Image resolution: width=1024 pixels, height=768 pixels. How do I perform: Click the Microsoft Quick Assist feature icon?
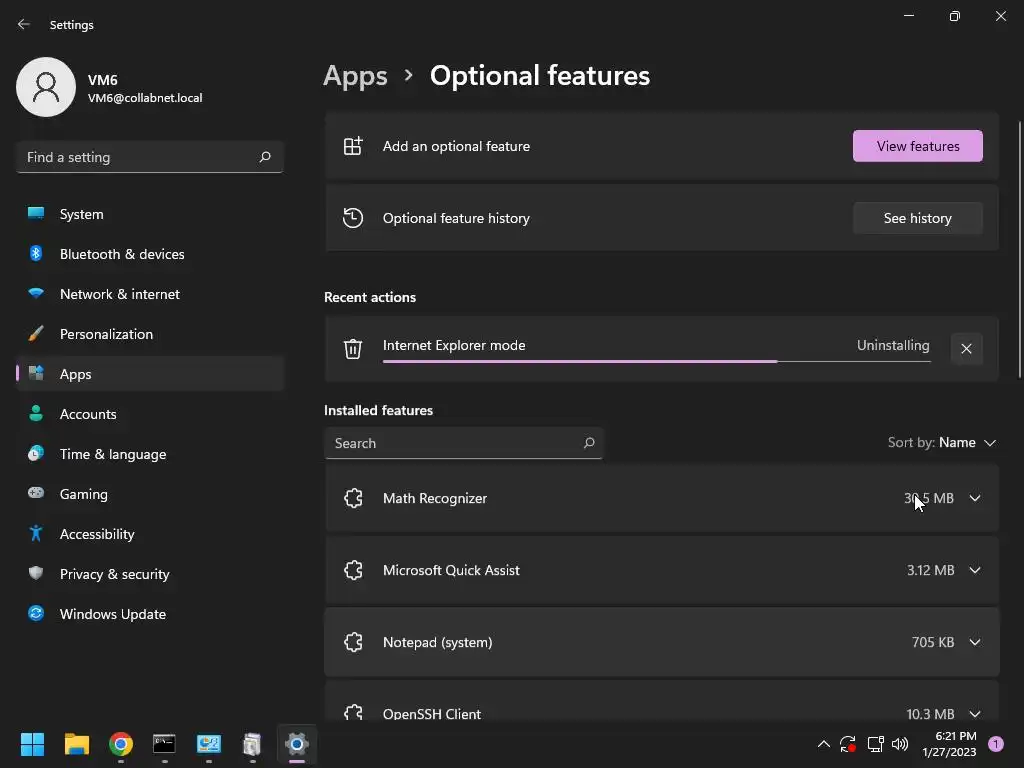coord(353,570)
